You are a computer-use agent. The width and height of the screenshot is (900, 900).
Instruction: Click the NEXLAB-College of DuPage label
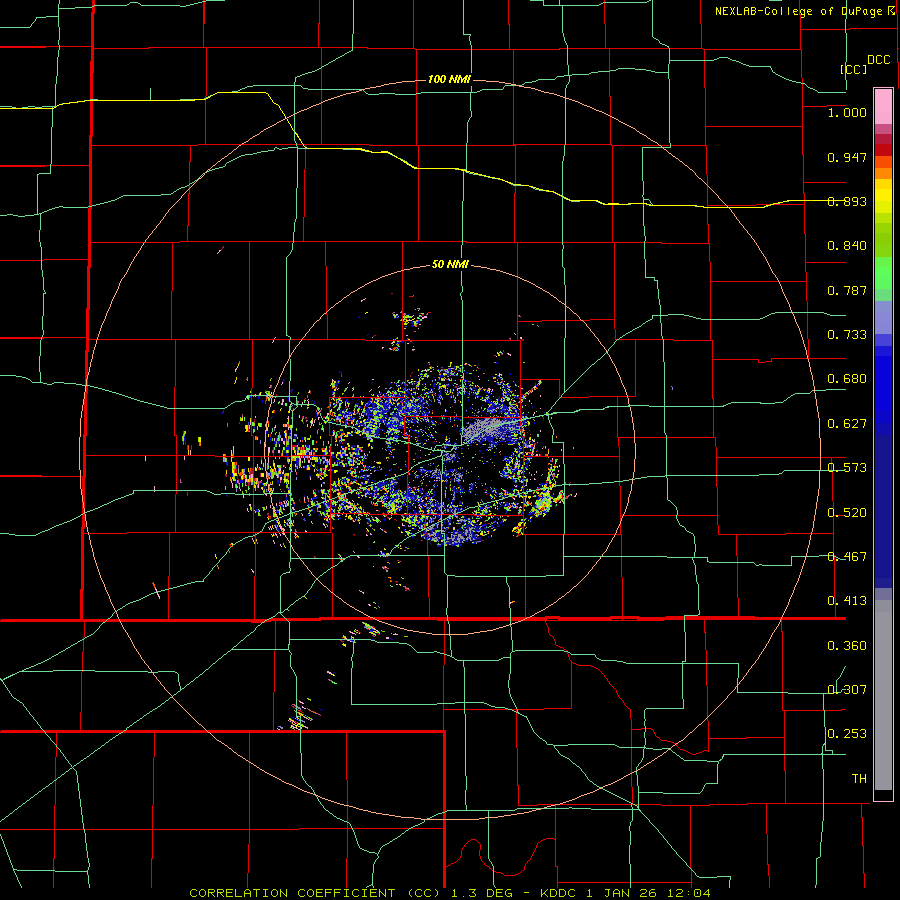[800, 11]
